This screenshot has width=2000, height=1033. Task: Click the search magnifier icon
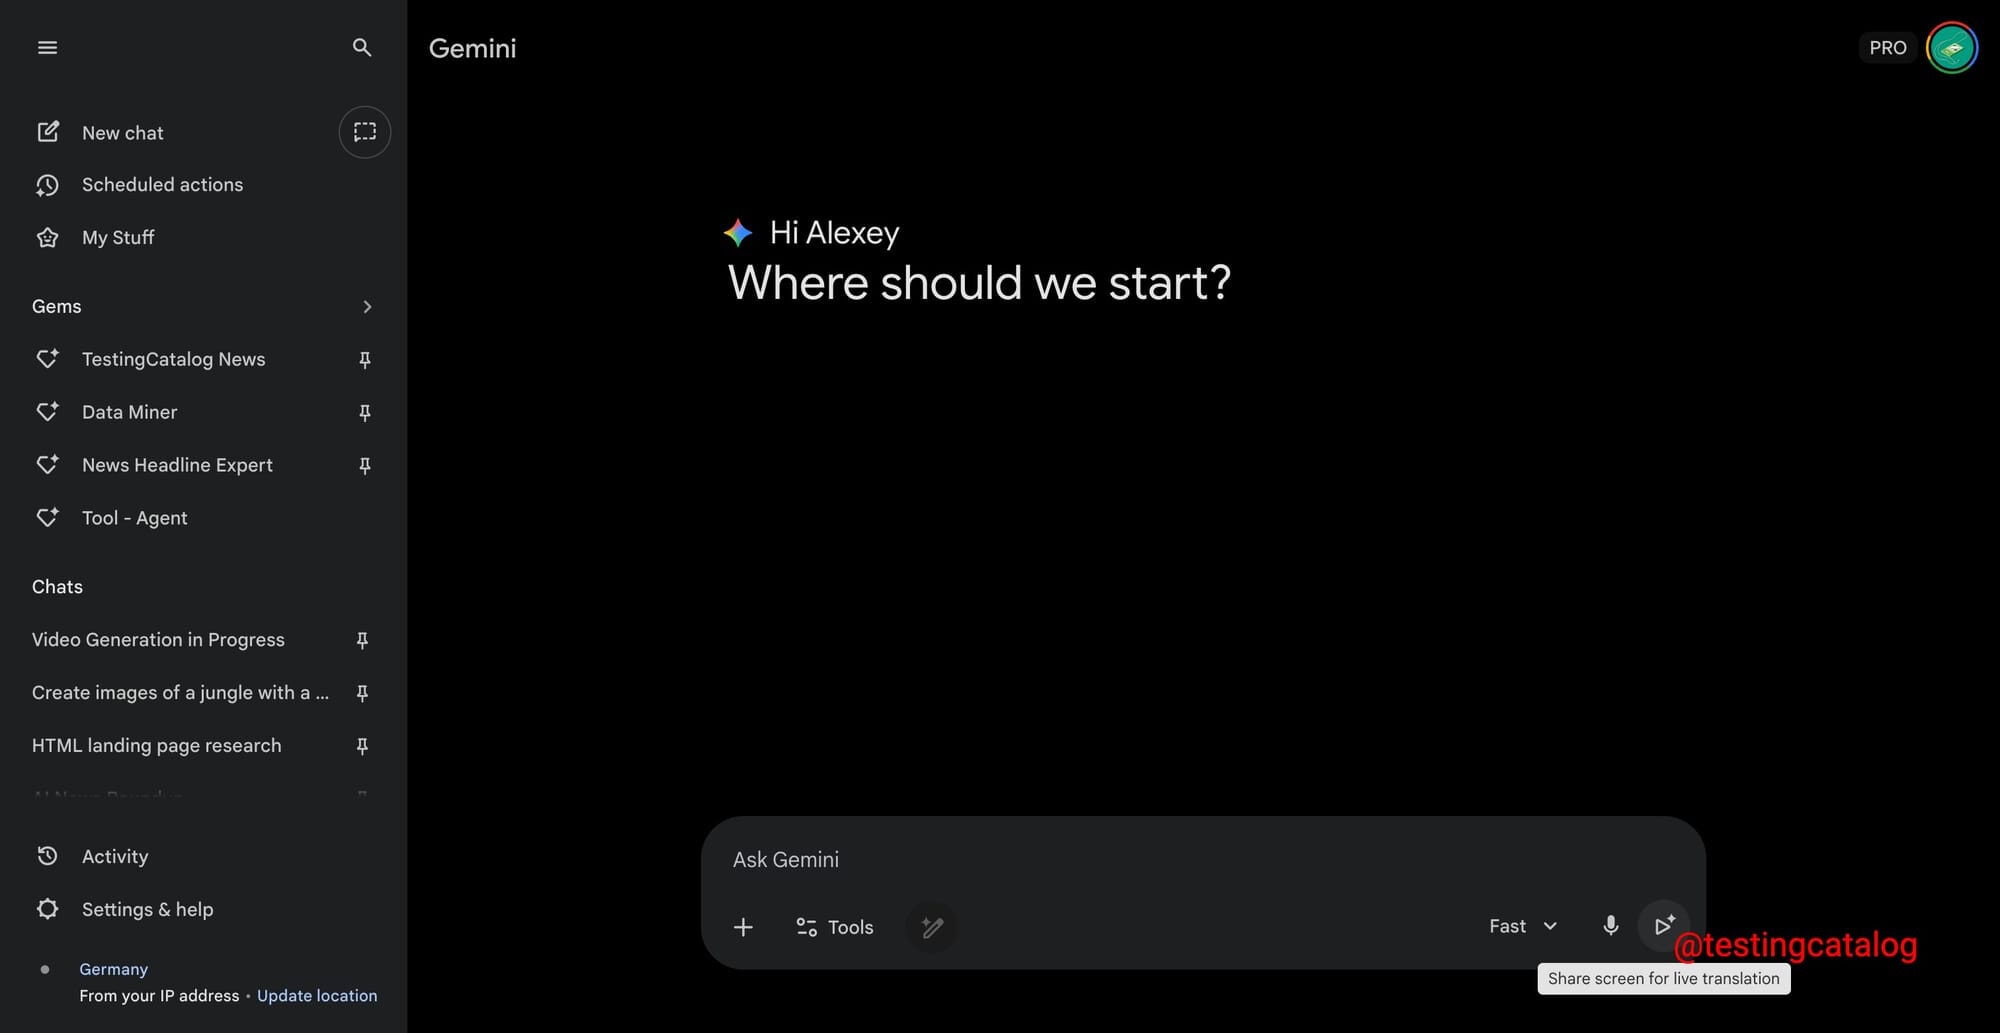362,48
